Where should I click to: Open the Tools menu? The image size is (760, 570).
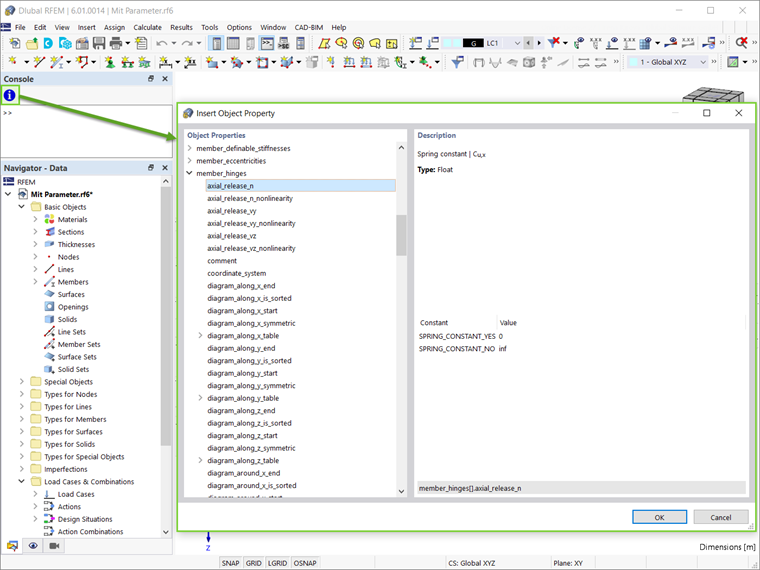pos(210,28)
